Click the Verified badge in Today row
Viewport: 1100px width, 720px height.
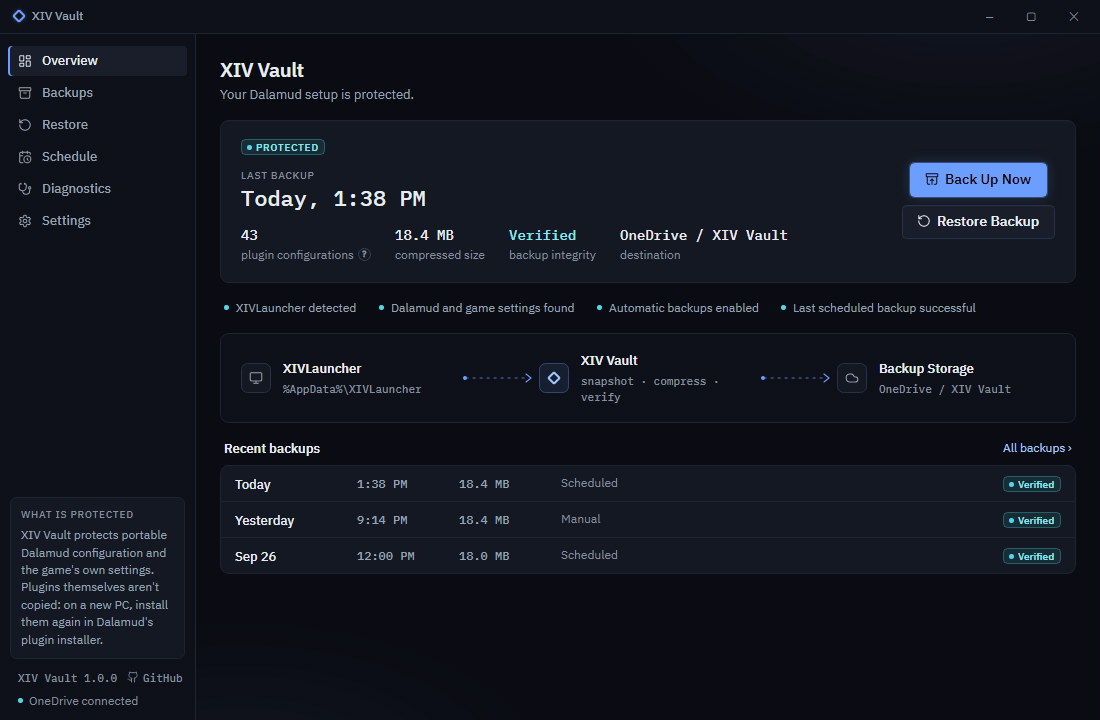coord(1031,484)
